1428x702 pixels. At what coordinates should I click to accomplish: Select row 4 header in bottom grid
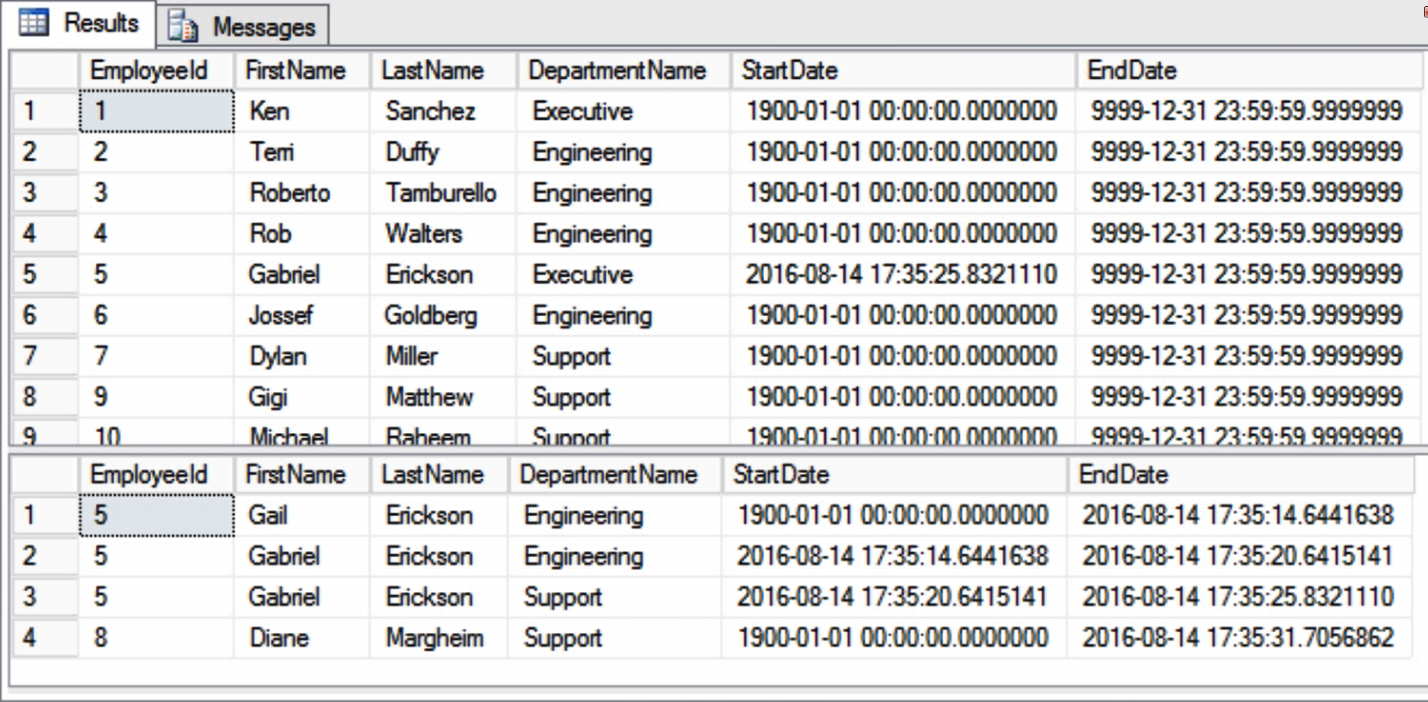pyautogui.click(x=45, y=638)
